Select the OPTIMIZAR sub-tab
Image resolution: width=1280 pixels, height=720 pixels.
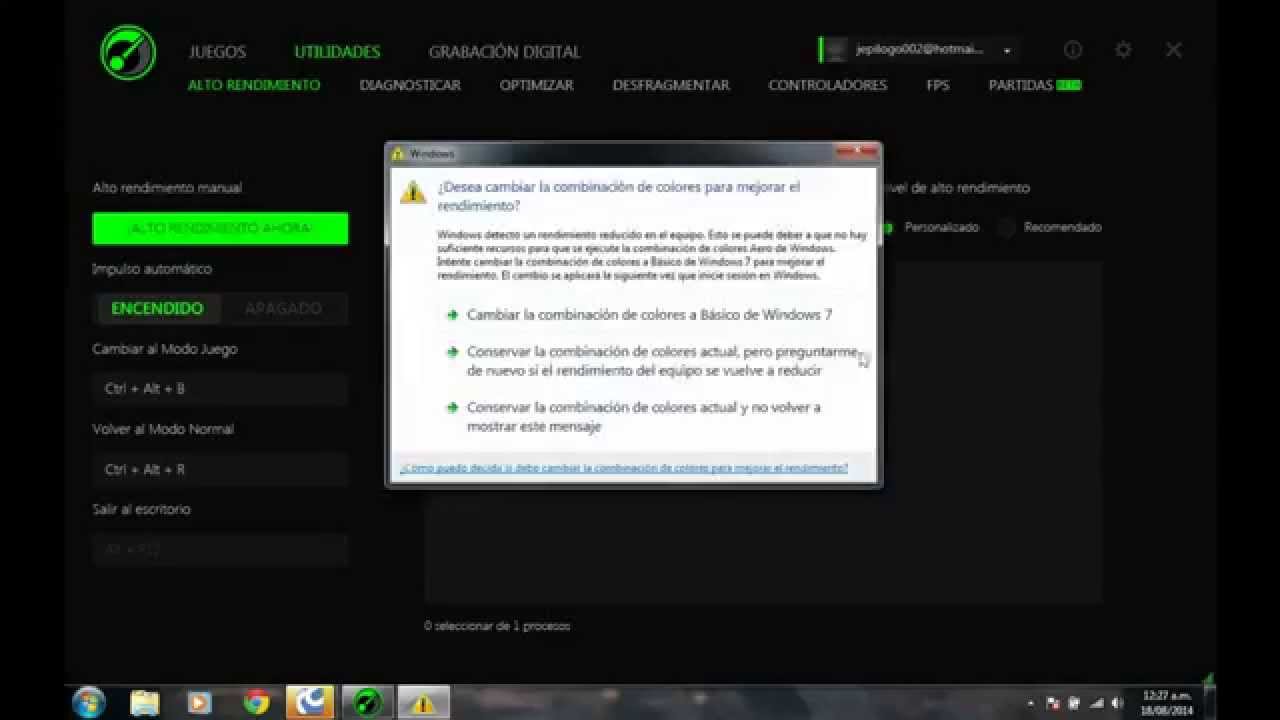537,85
